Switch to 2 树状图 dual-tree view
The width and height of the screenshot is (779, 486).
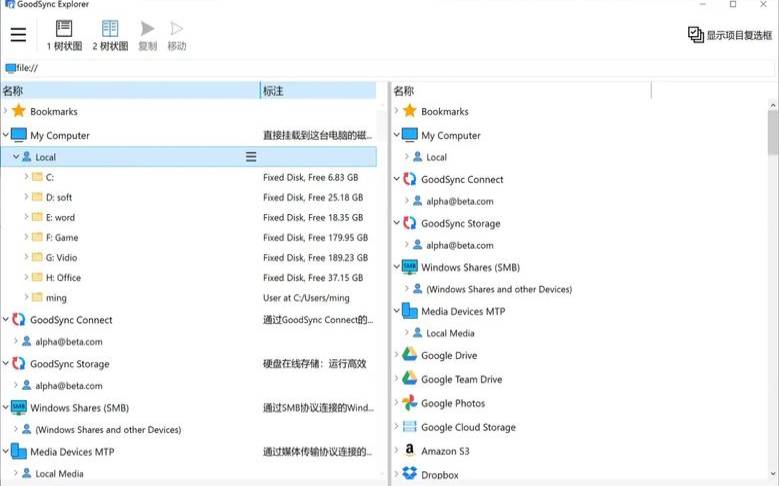(110, 36)
